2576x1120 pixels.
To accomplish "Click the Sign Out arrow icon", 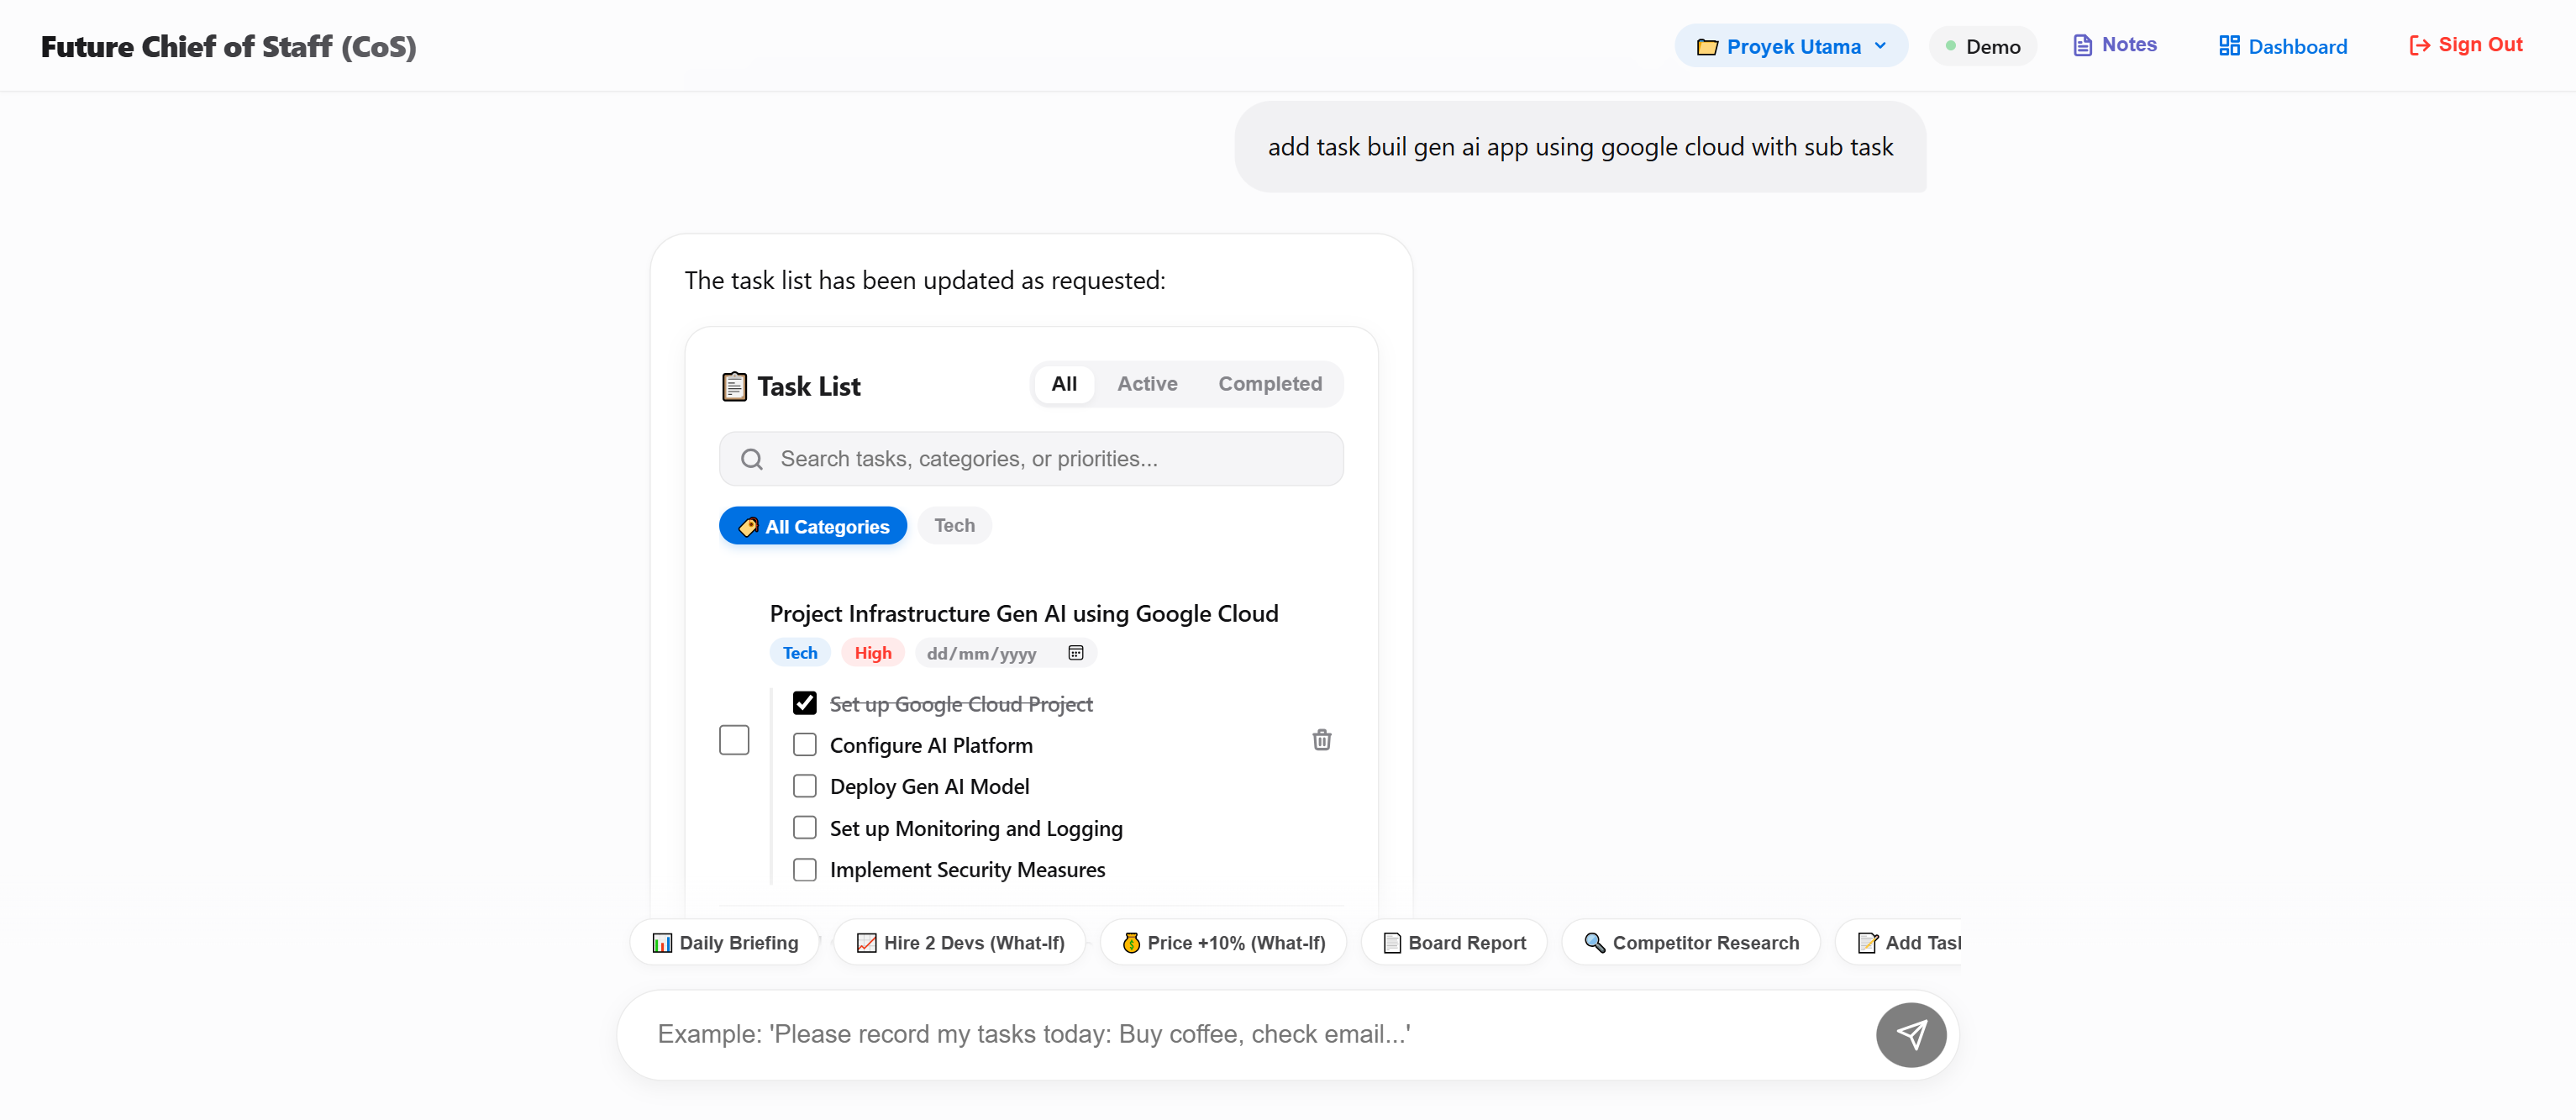I will [2420, 45].
